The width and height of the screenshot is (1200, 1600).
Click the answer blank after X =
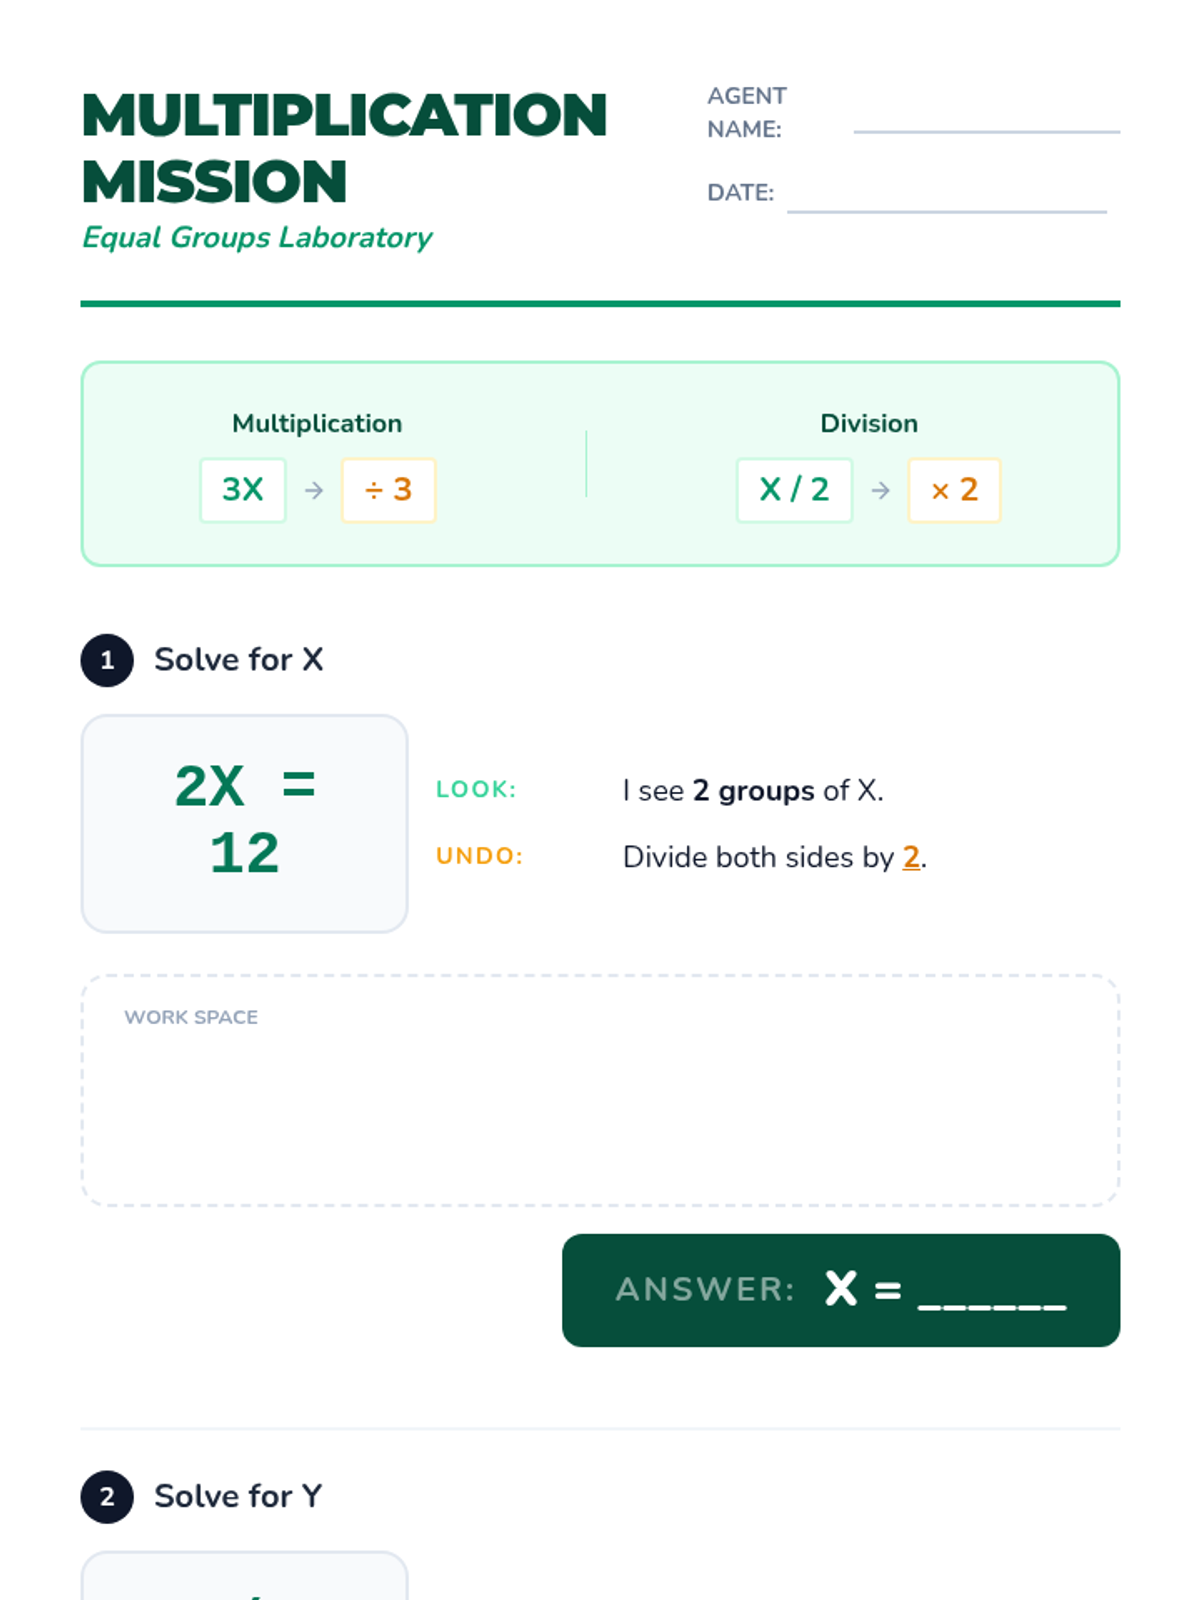992,1292
